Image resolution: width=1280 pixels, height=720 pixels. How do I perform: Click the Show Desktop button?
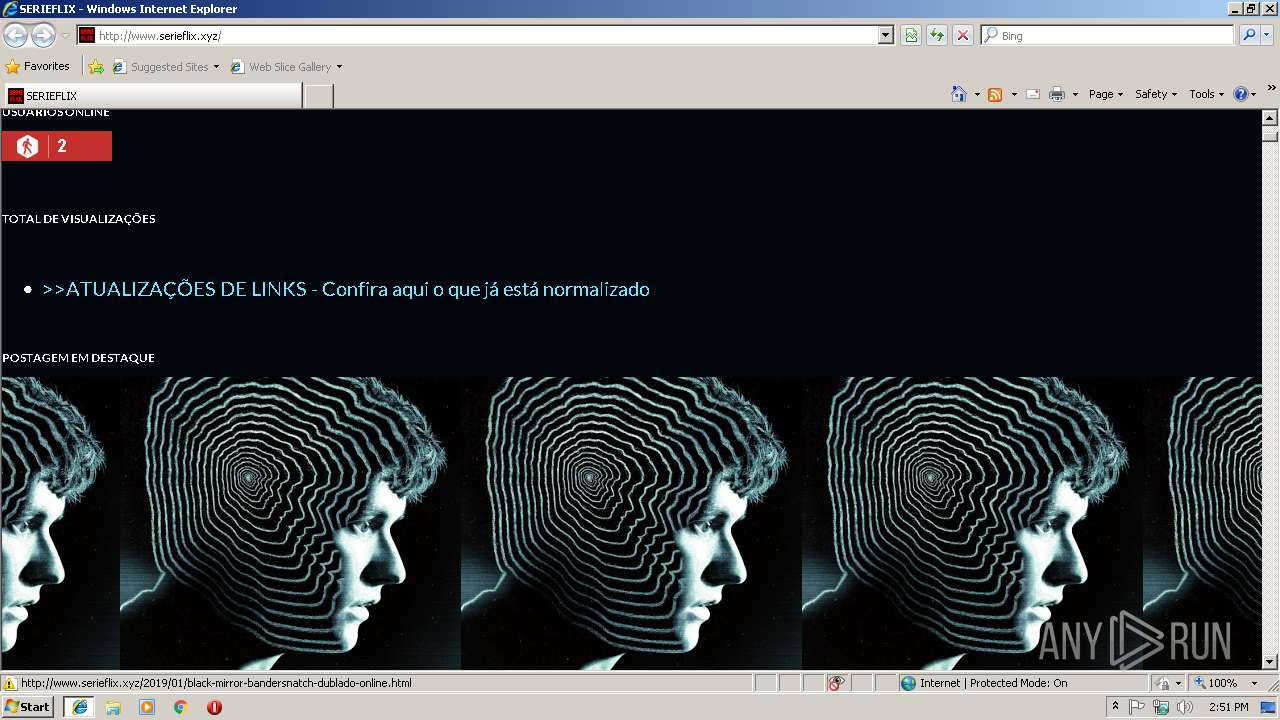(x=1270, y=707)
